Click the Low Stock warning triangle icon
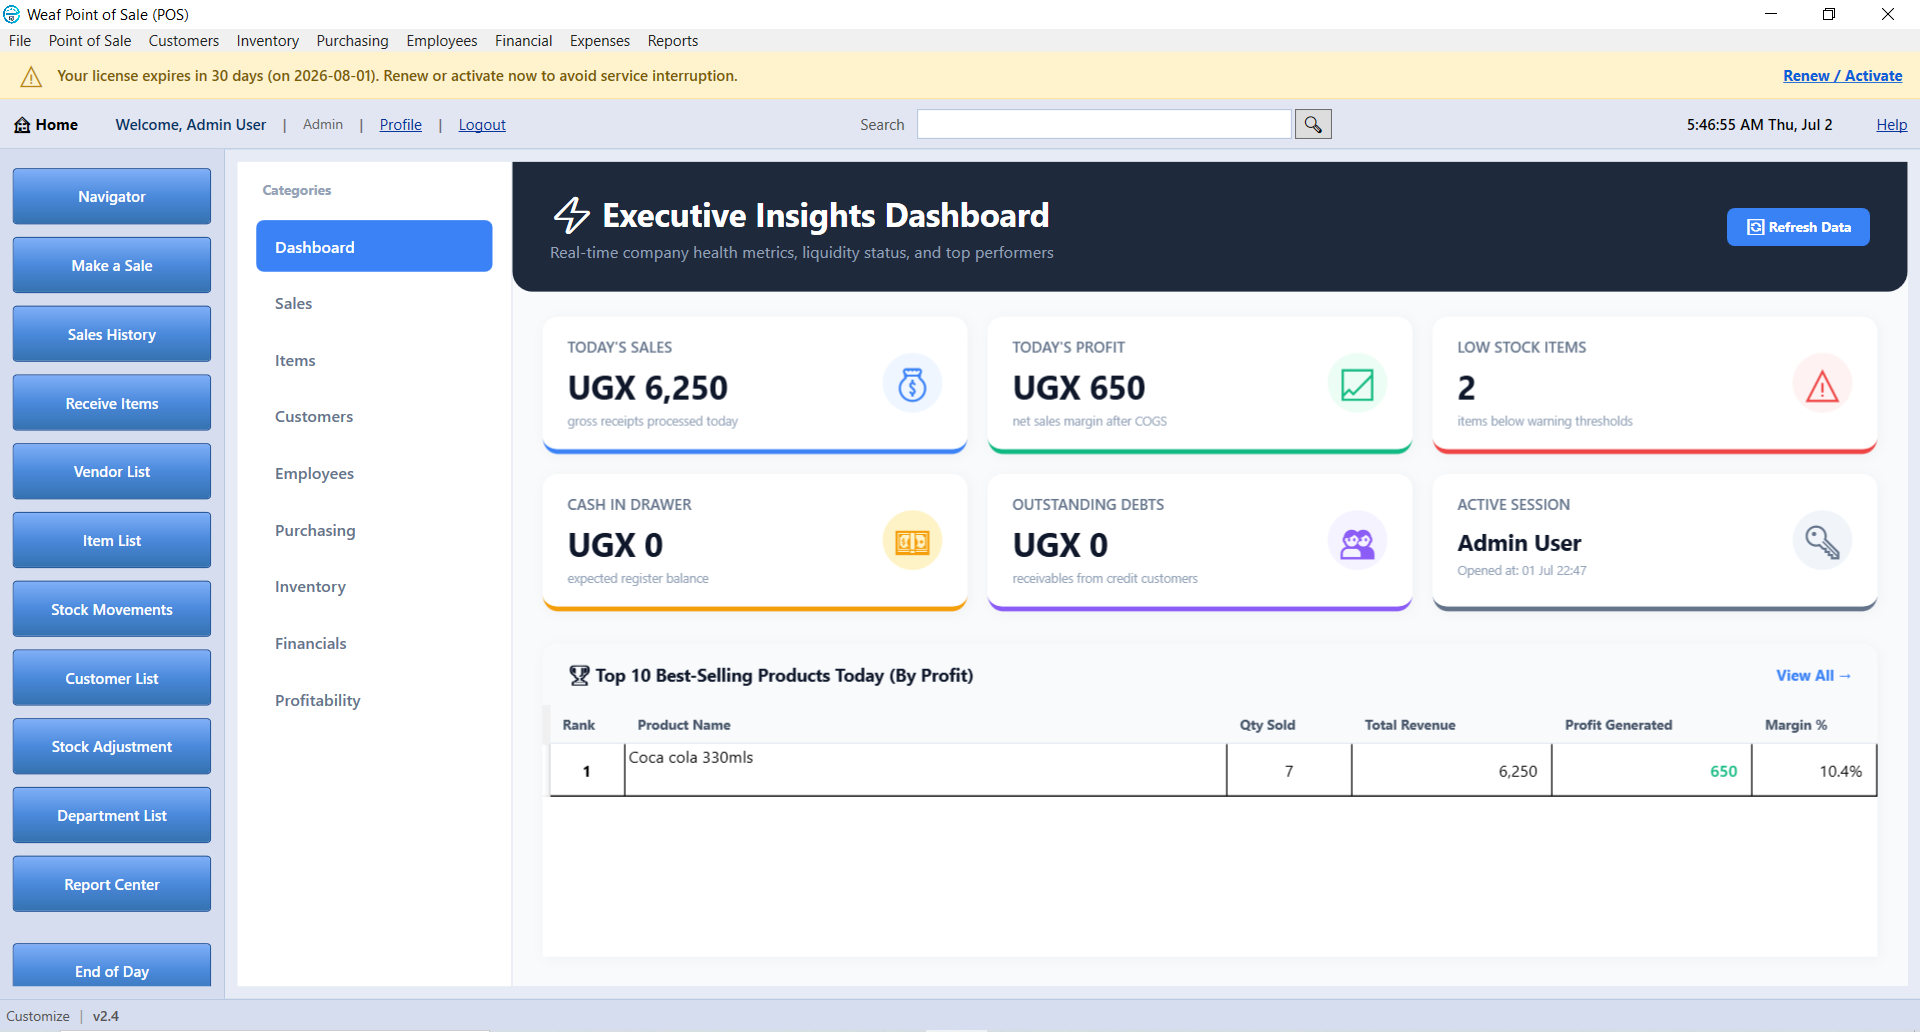 [x=1822, y=384]
